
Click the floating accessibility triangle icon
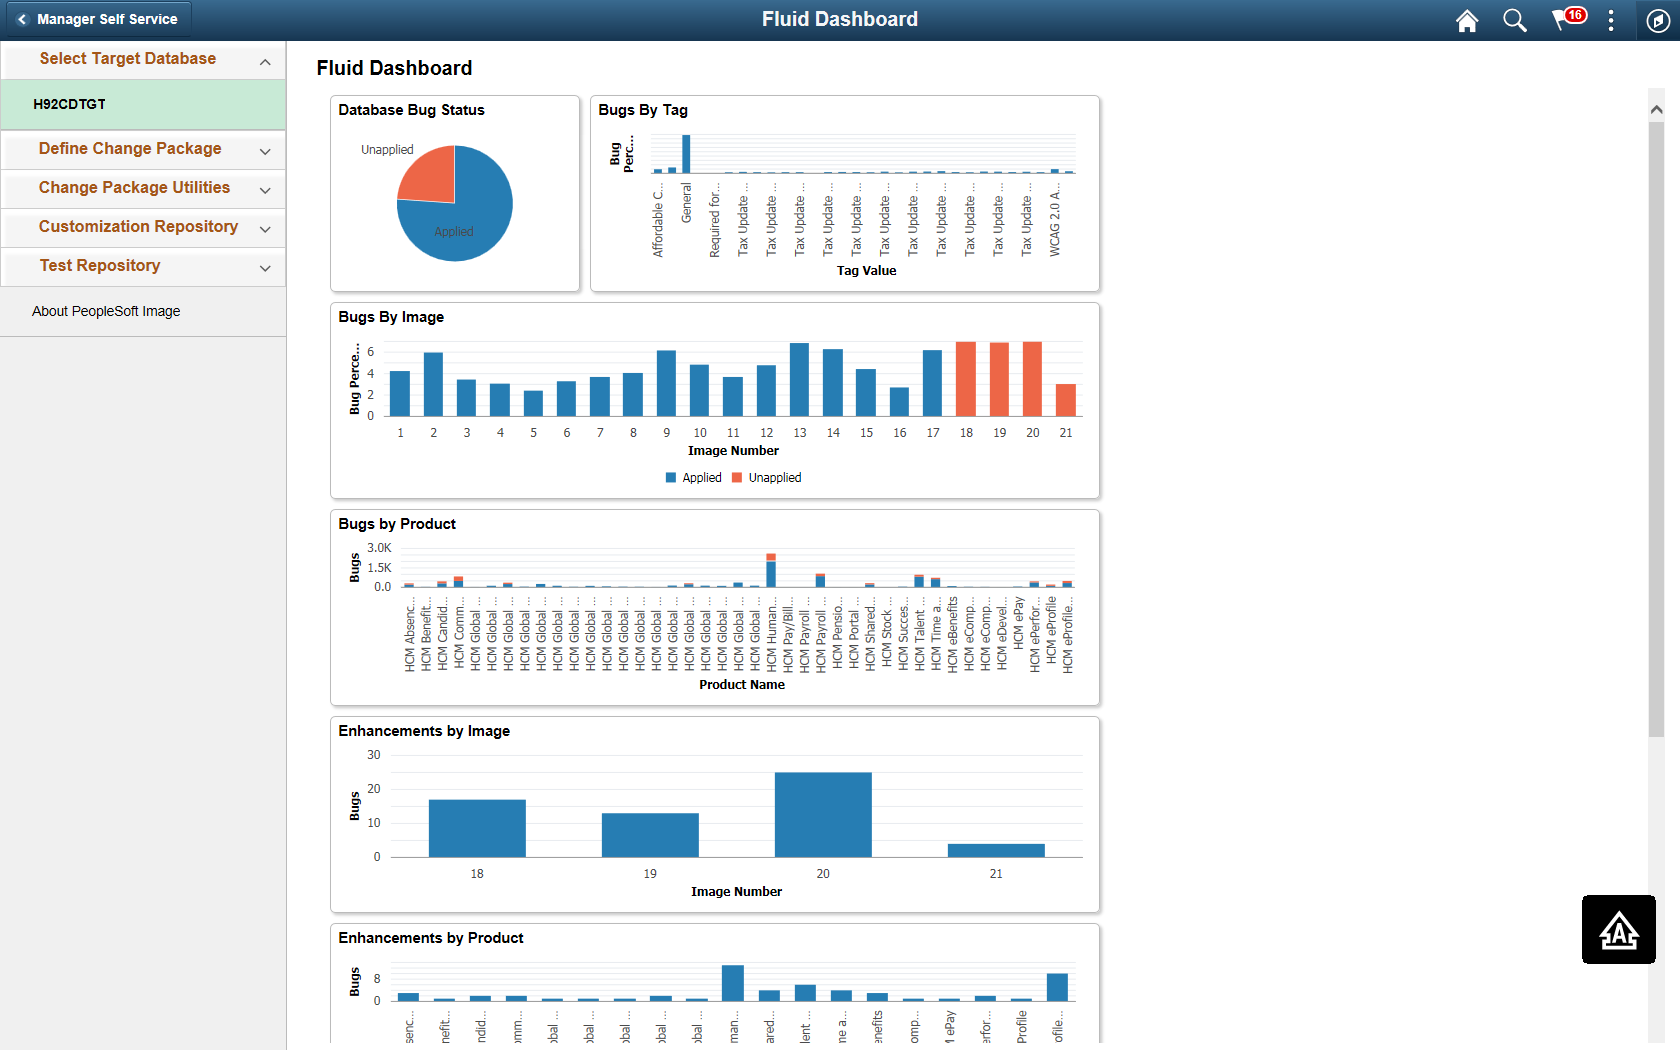tap(1618, 930)
